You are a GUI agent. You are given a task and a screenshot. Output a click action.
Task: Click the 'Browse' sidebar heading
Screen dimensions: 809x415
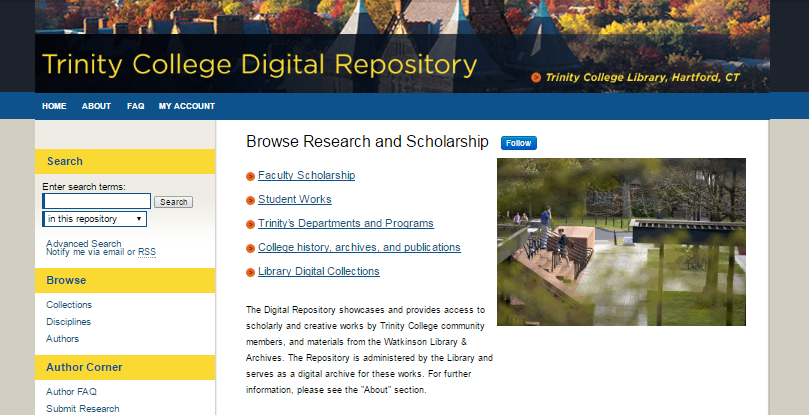click(66, 280)
